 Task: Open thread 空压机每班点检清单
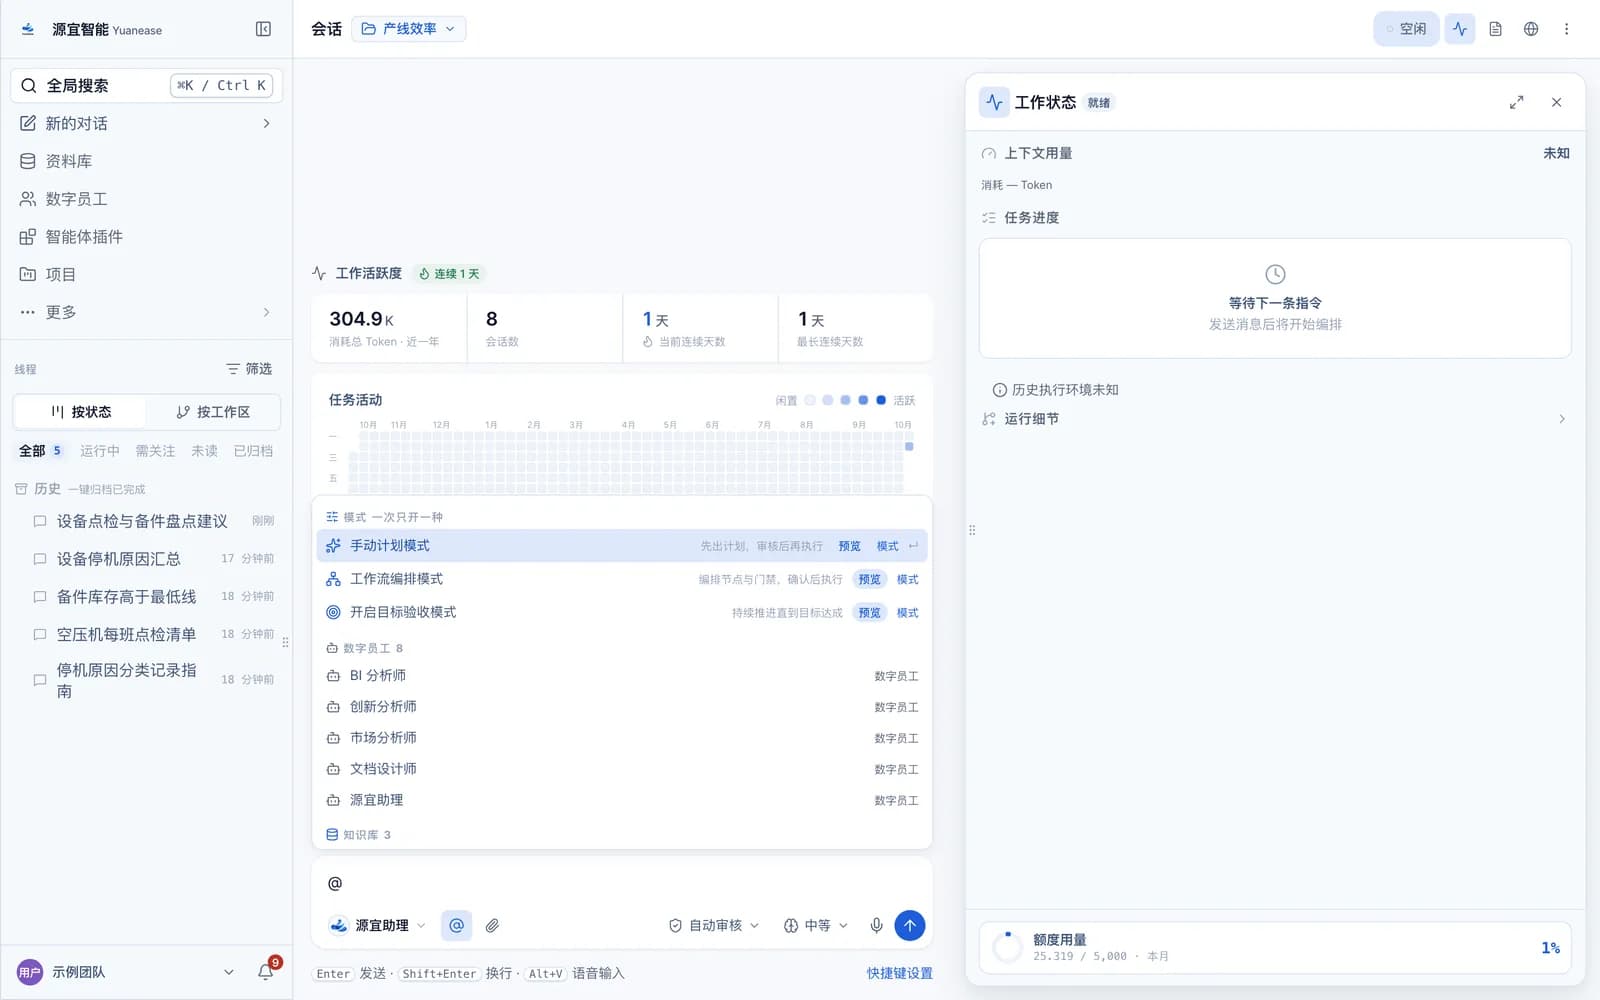pos(152,634)
